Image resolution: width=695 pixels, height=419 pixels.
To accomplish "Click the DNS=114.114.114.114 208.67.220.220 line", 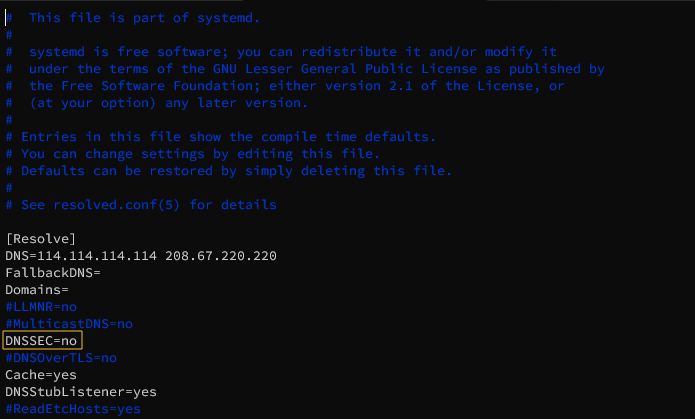I will point(141,256).
